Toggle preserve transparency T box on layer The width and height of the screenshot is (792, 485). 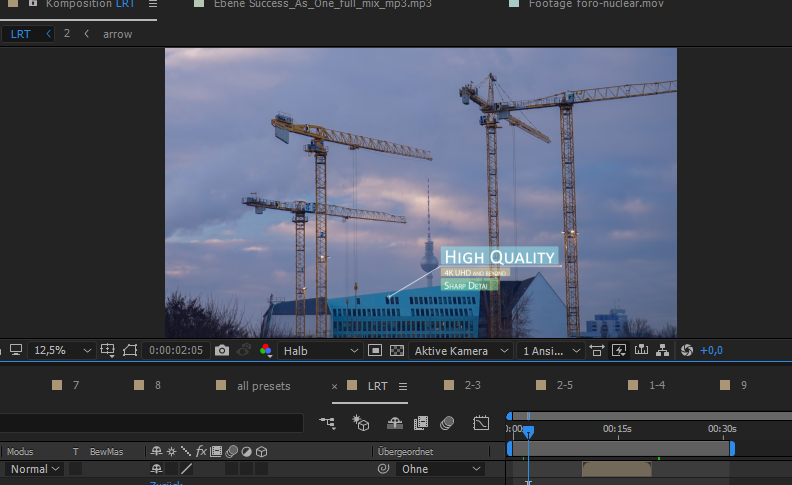[75, 469]
